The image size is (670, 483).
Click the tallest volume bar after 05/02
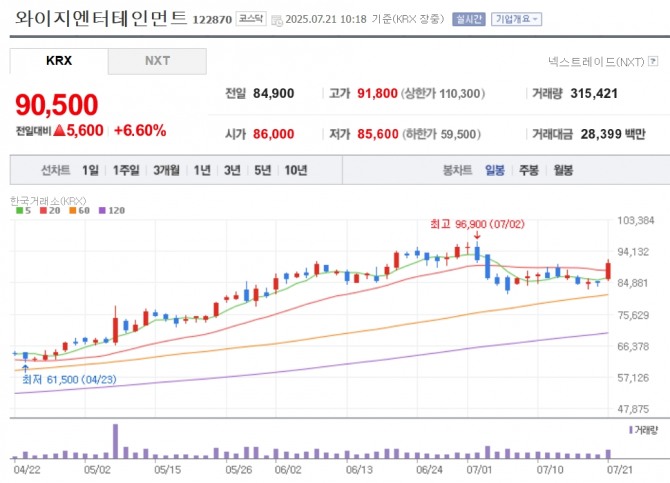115,441
